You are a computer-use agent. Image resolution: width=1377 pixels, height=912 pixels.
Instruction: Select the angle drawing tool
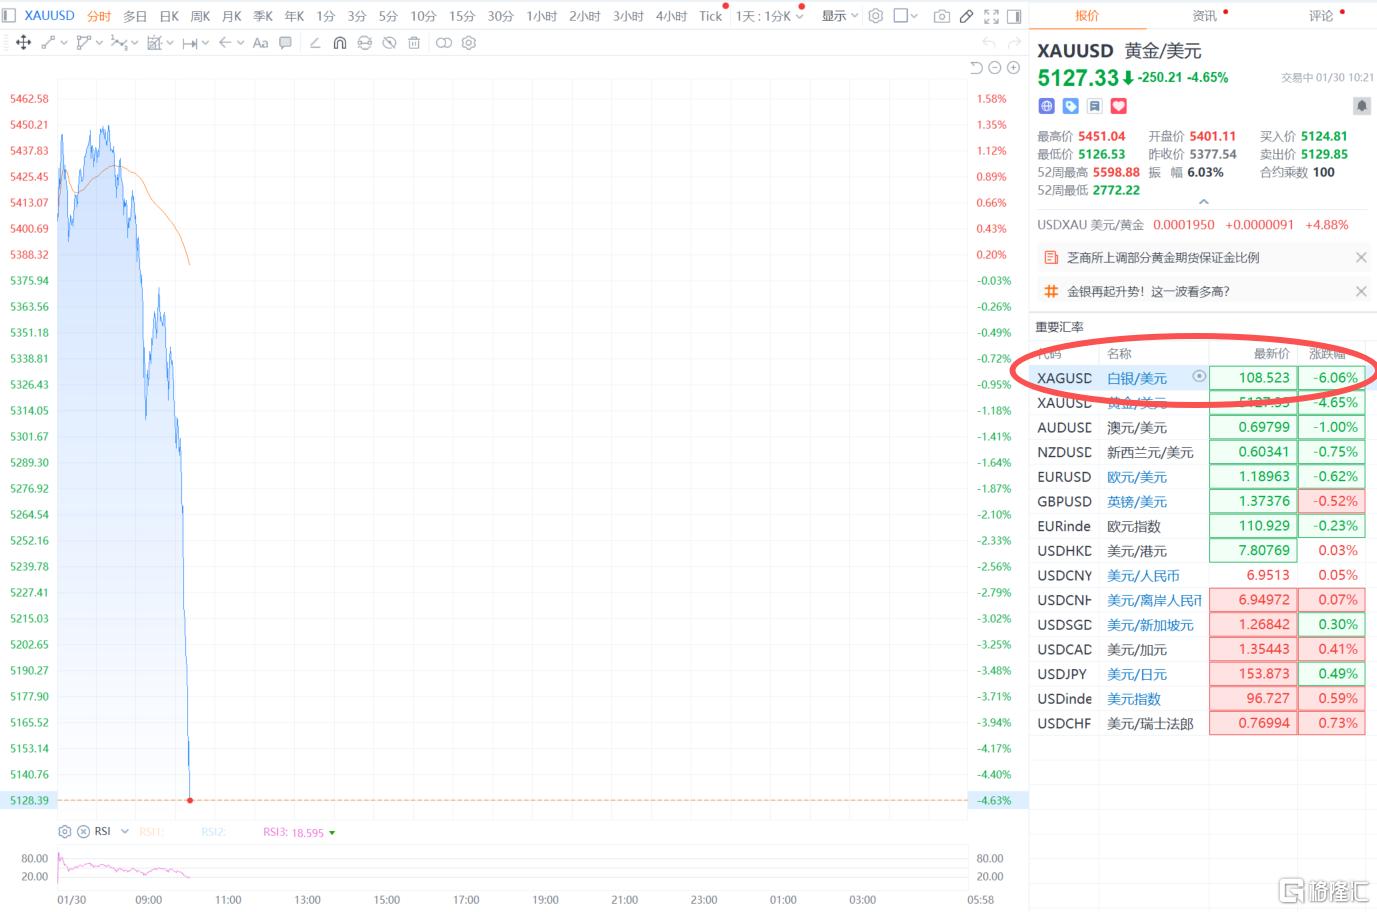point(315,43)
